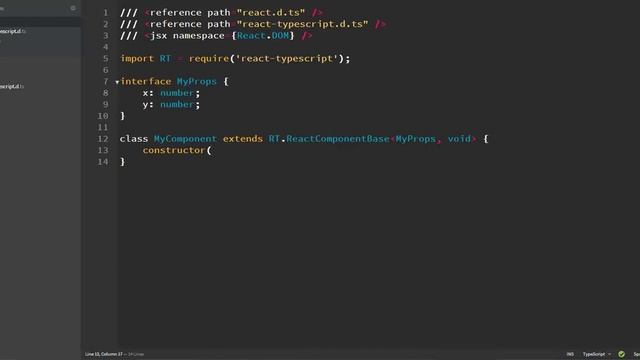Click the extends keyword

pyautogui.click(x=242, y=139)
